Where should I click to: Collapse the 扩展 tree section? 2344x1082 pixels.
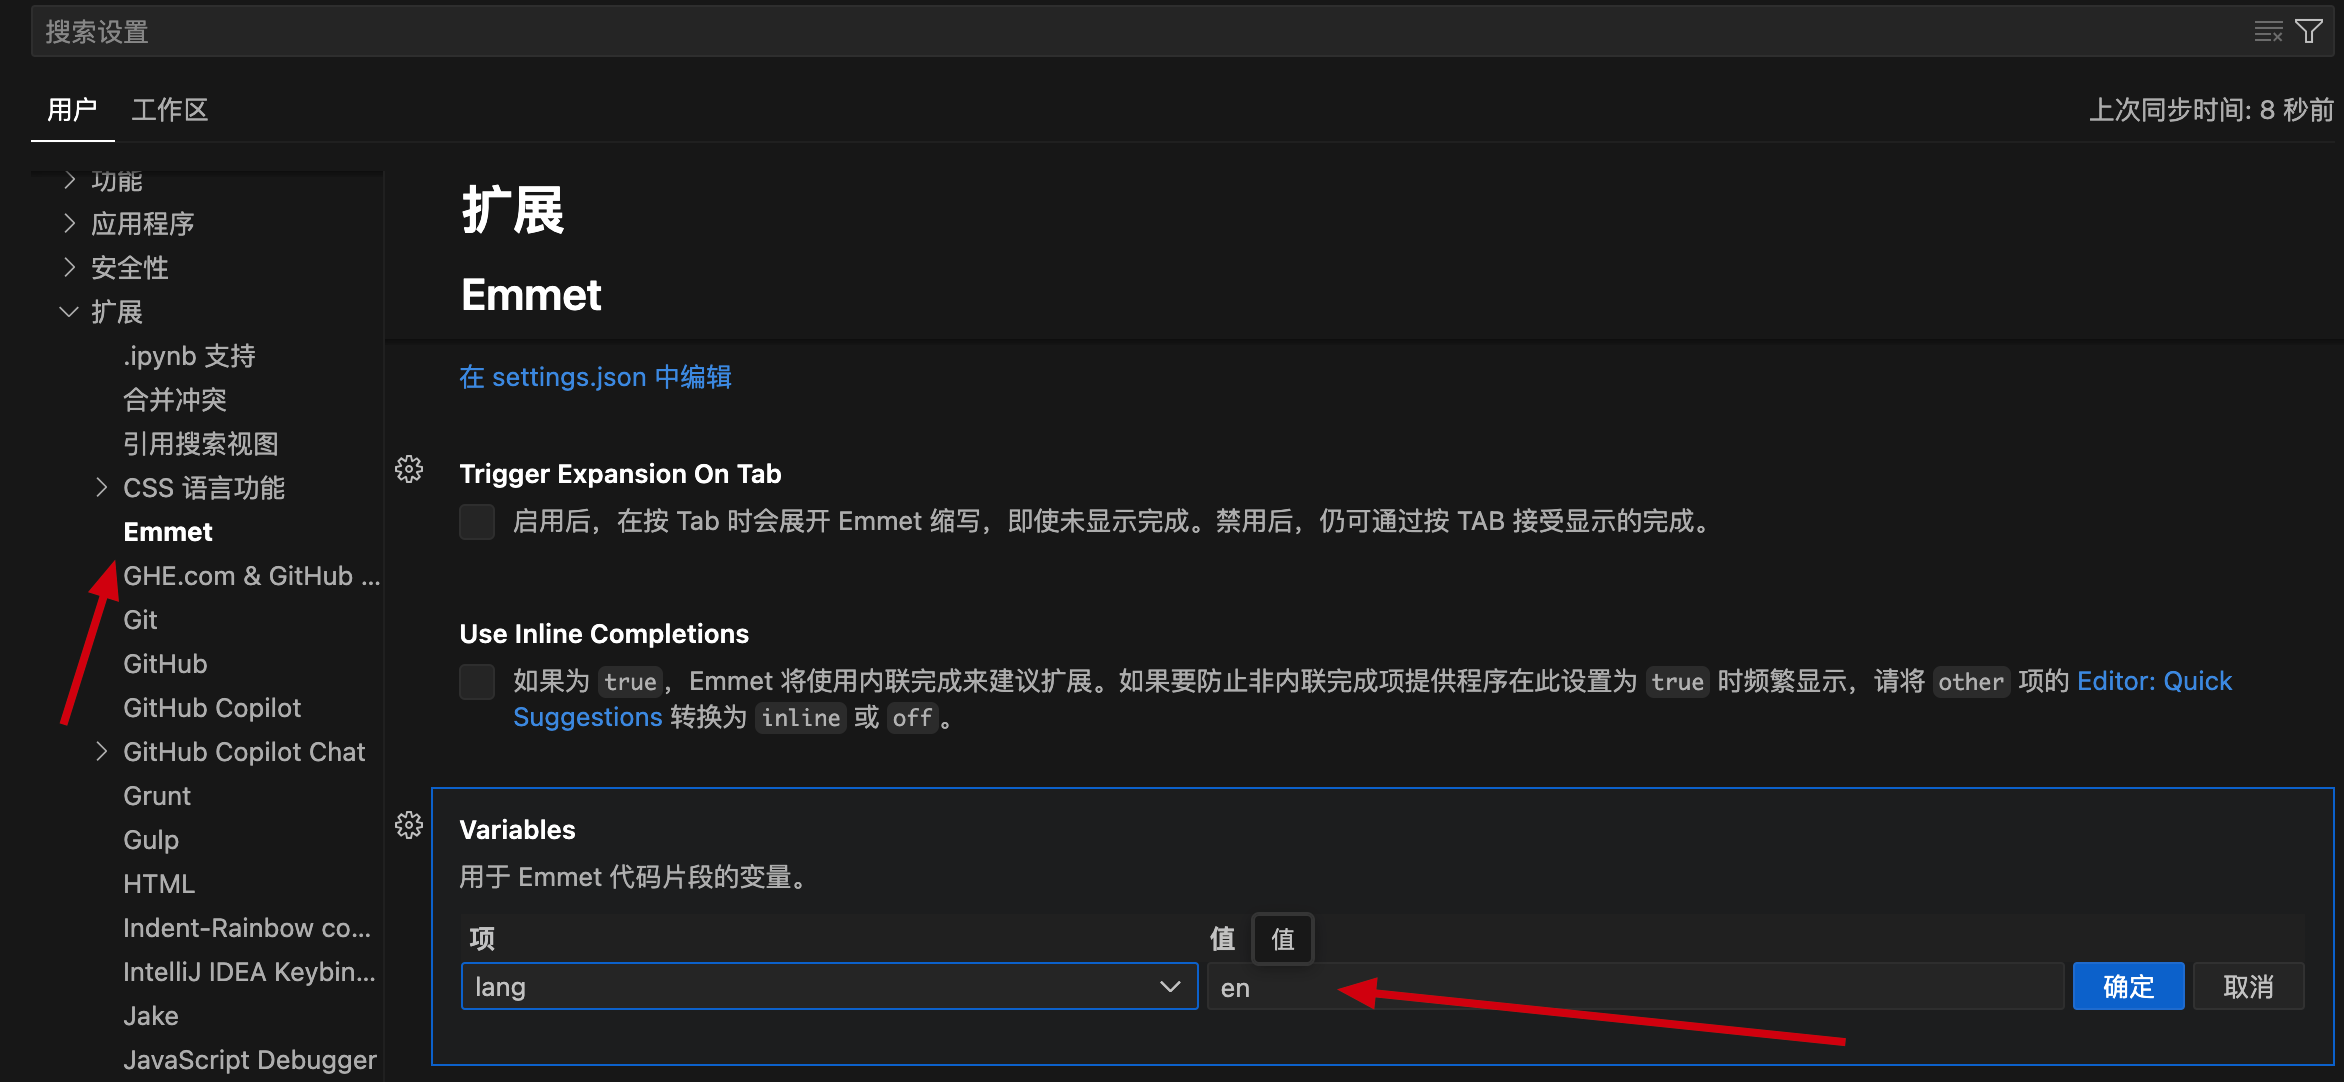(x=70, y=311)
